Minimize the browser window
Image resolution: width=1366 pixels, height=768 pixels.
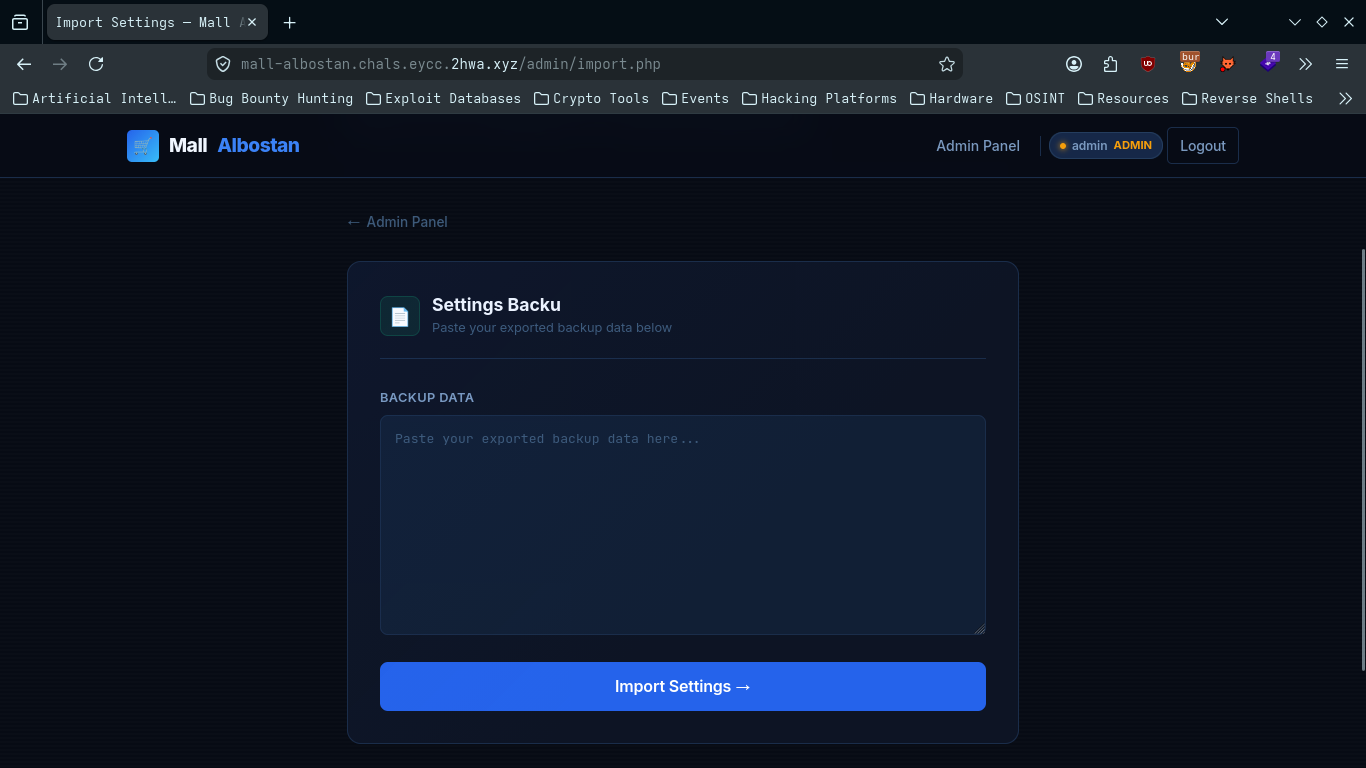[1295, 22]
